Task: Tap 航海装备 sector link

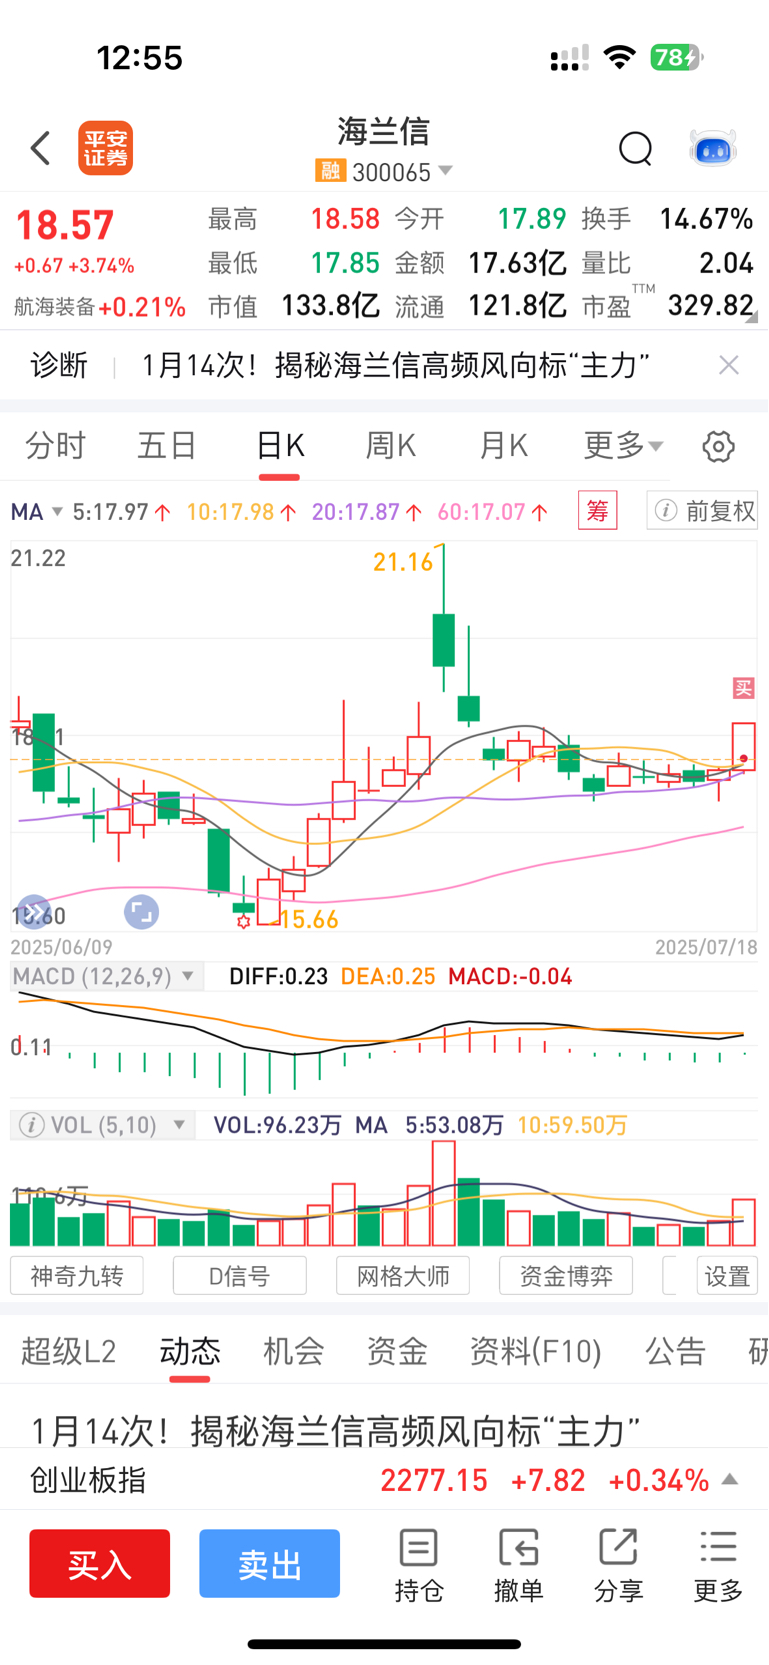Action: [55, 307]
